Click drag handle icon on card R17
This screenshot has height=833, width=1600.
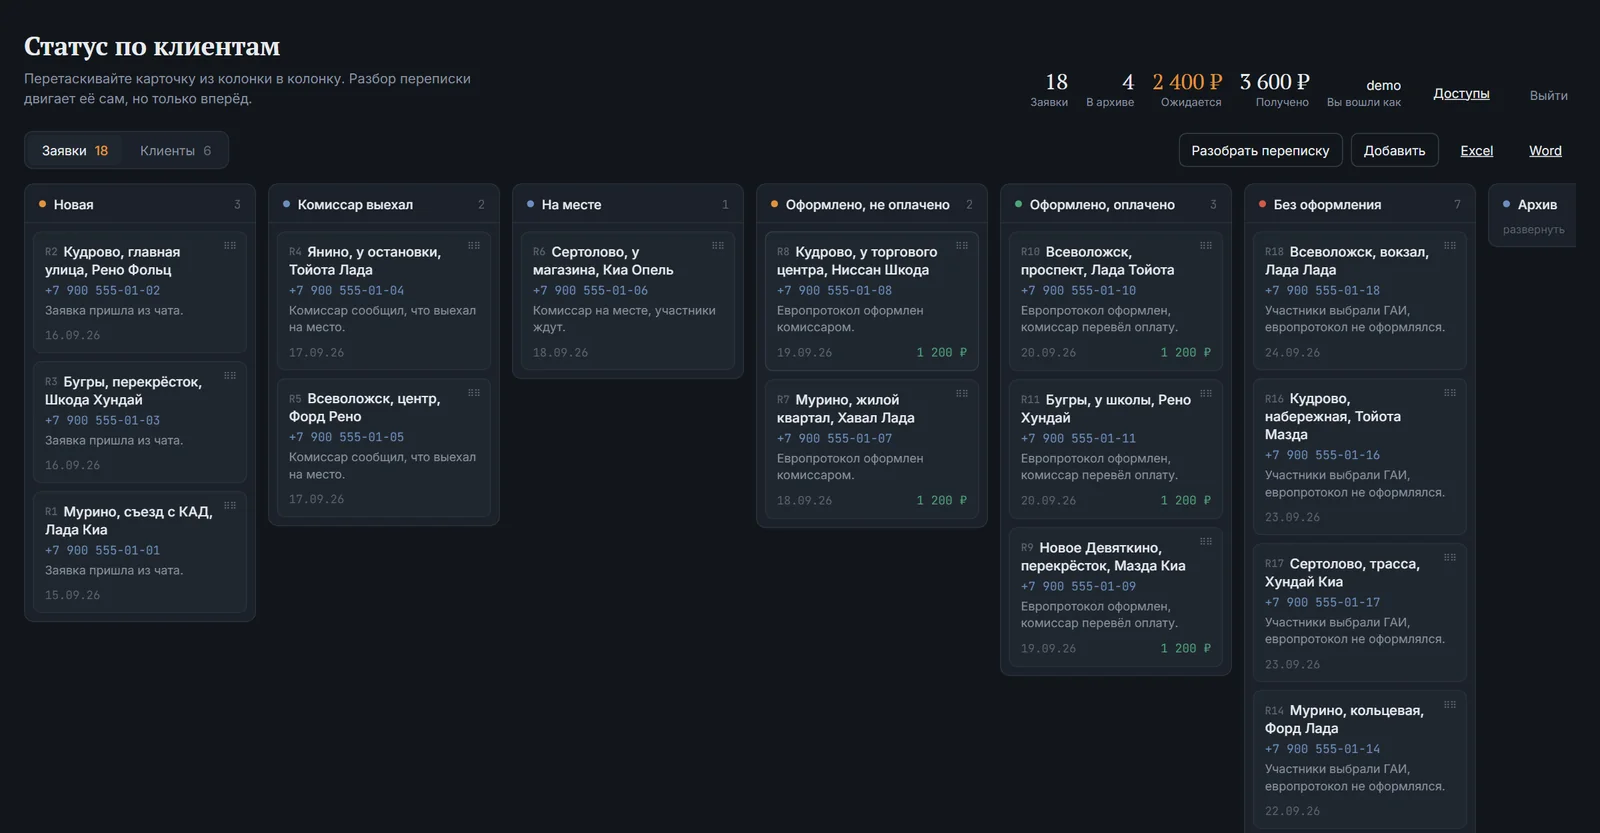[1450, 557]
